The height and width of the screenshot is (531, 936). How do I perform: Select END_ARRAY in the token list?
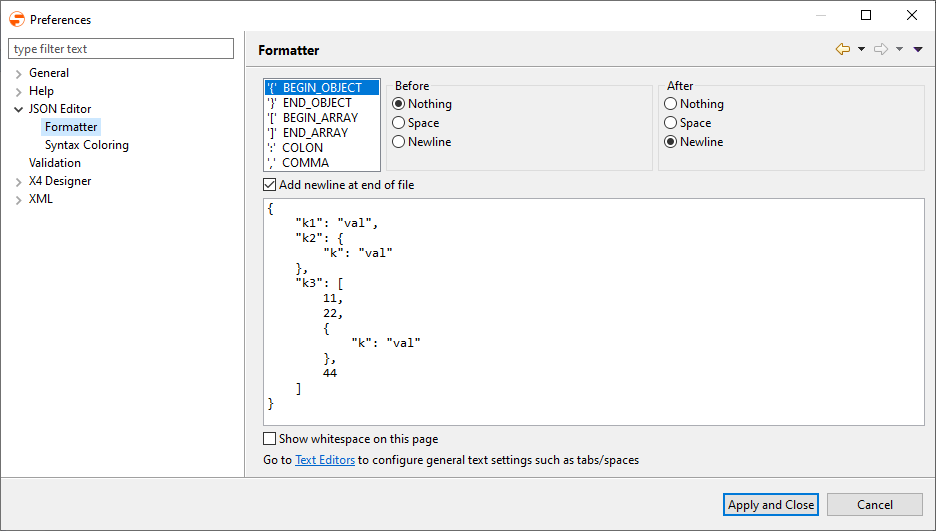pyautogui.click(x=315, y=132)
